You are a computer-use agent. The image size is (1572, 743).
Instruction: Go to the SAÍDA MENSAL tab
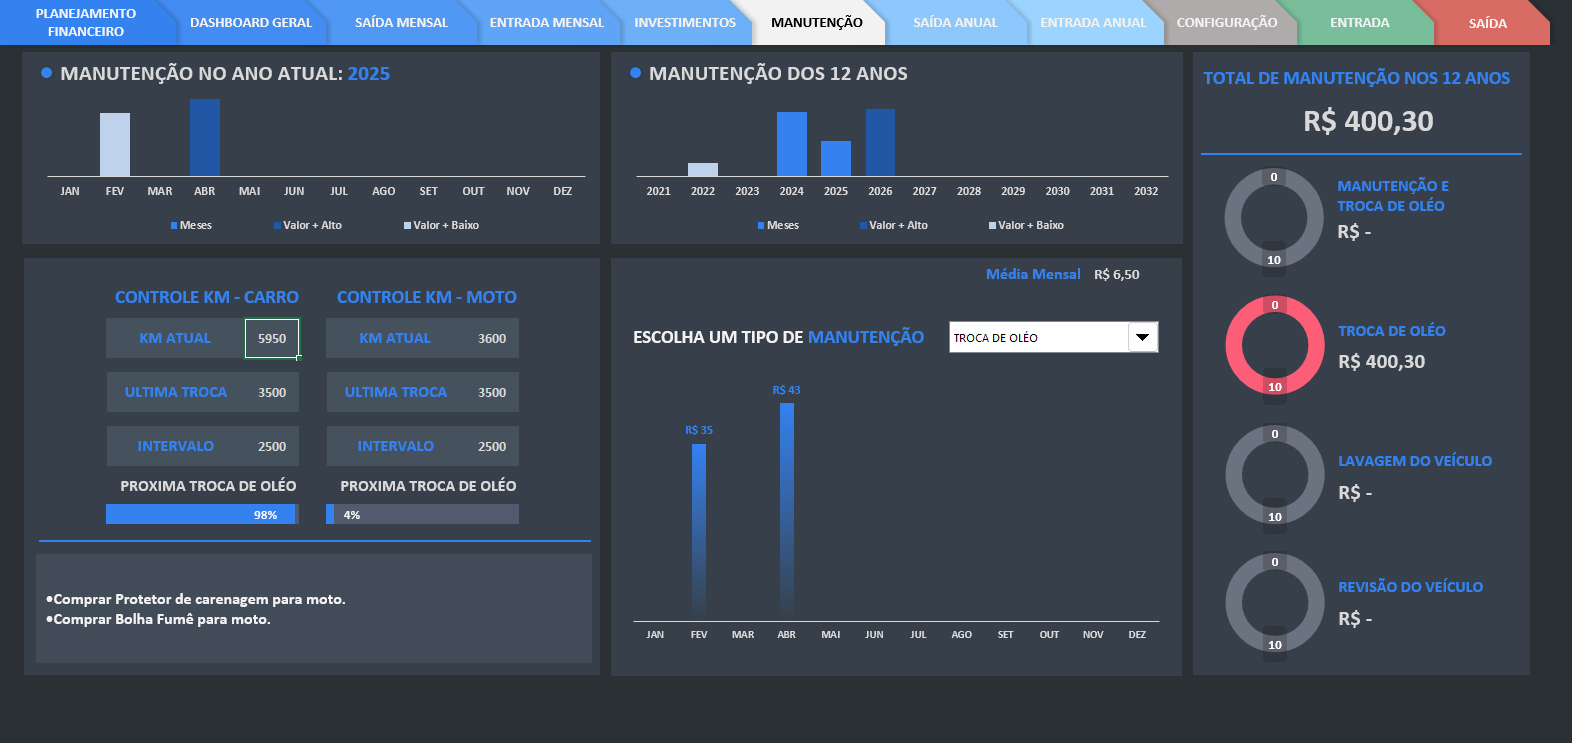tap(401, 22)
